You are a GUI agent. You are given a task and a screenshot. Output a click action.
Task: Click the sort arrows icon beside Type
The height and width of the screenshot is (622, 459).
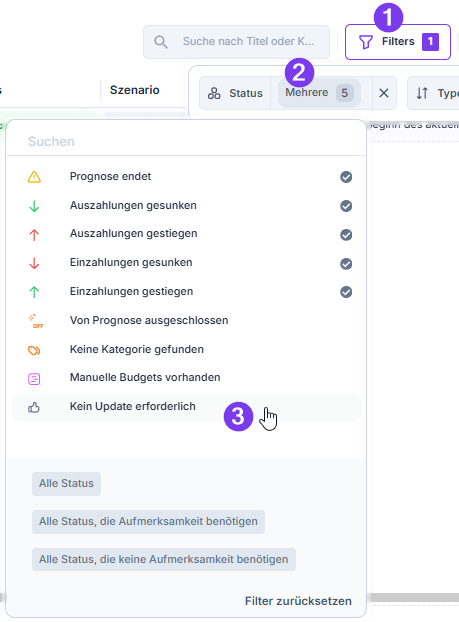tap(422, 93)
